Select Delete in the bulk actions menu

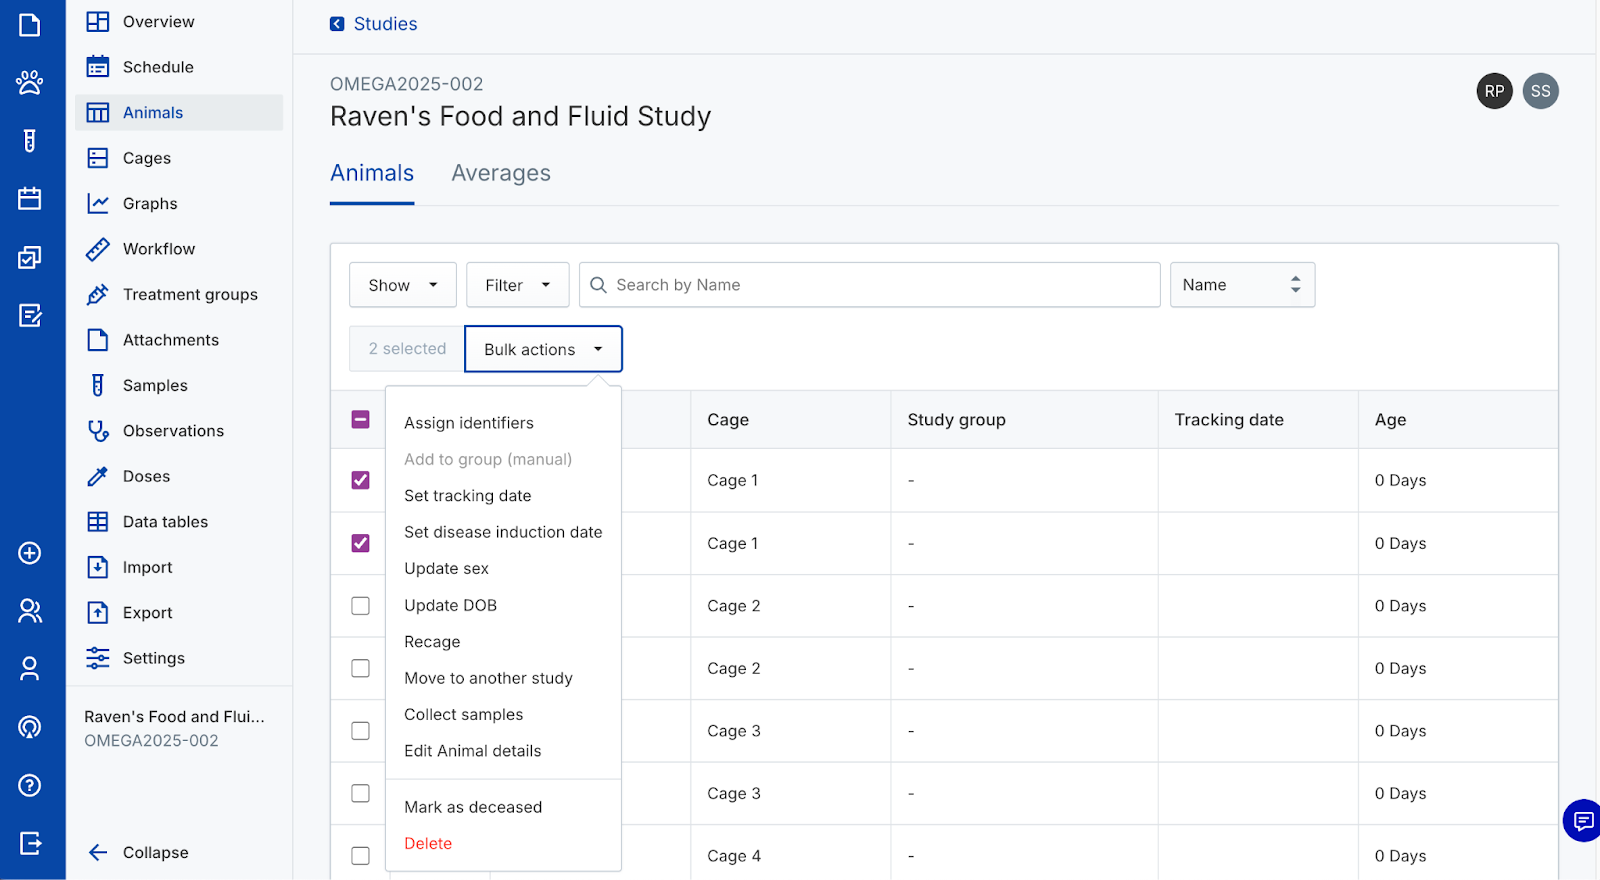(x=428, y=844)
